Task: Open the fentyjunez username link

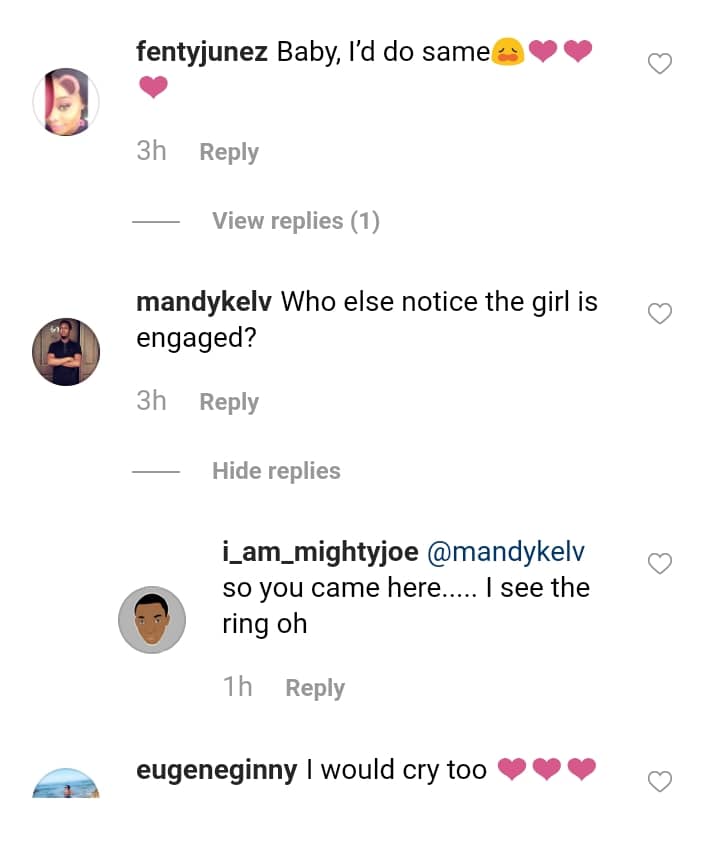Action: pos(202,52)
